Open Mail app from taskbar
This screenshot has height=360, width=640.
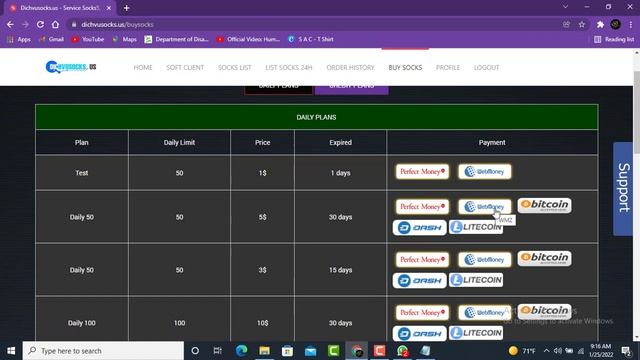point(311,351)
